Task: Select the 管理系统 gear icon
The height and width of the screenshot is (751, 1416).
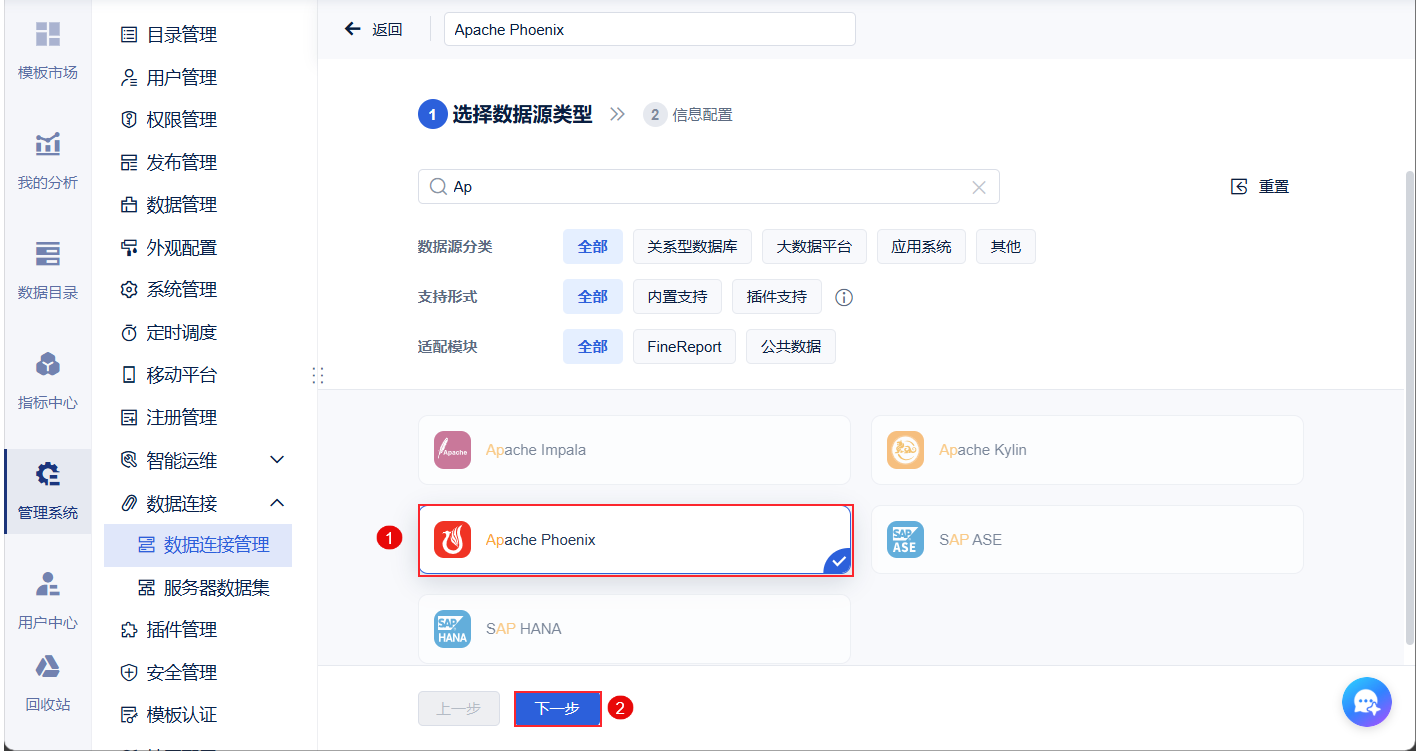Action: click(x=48, y=473)
